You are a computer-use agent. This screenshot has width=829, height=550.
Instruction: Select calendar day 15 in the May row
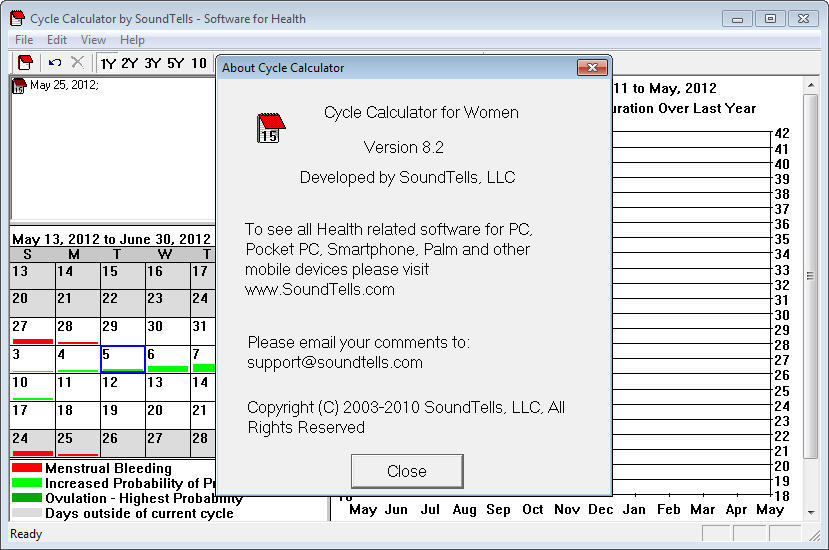coord(123,275)
